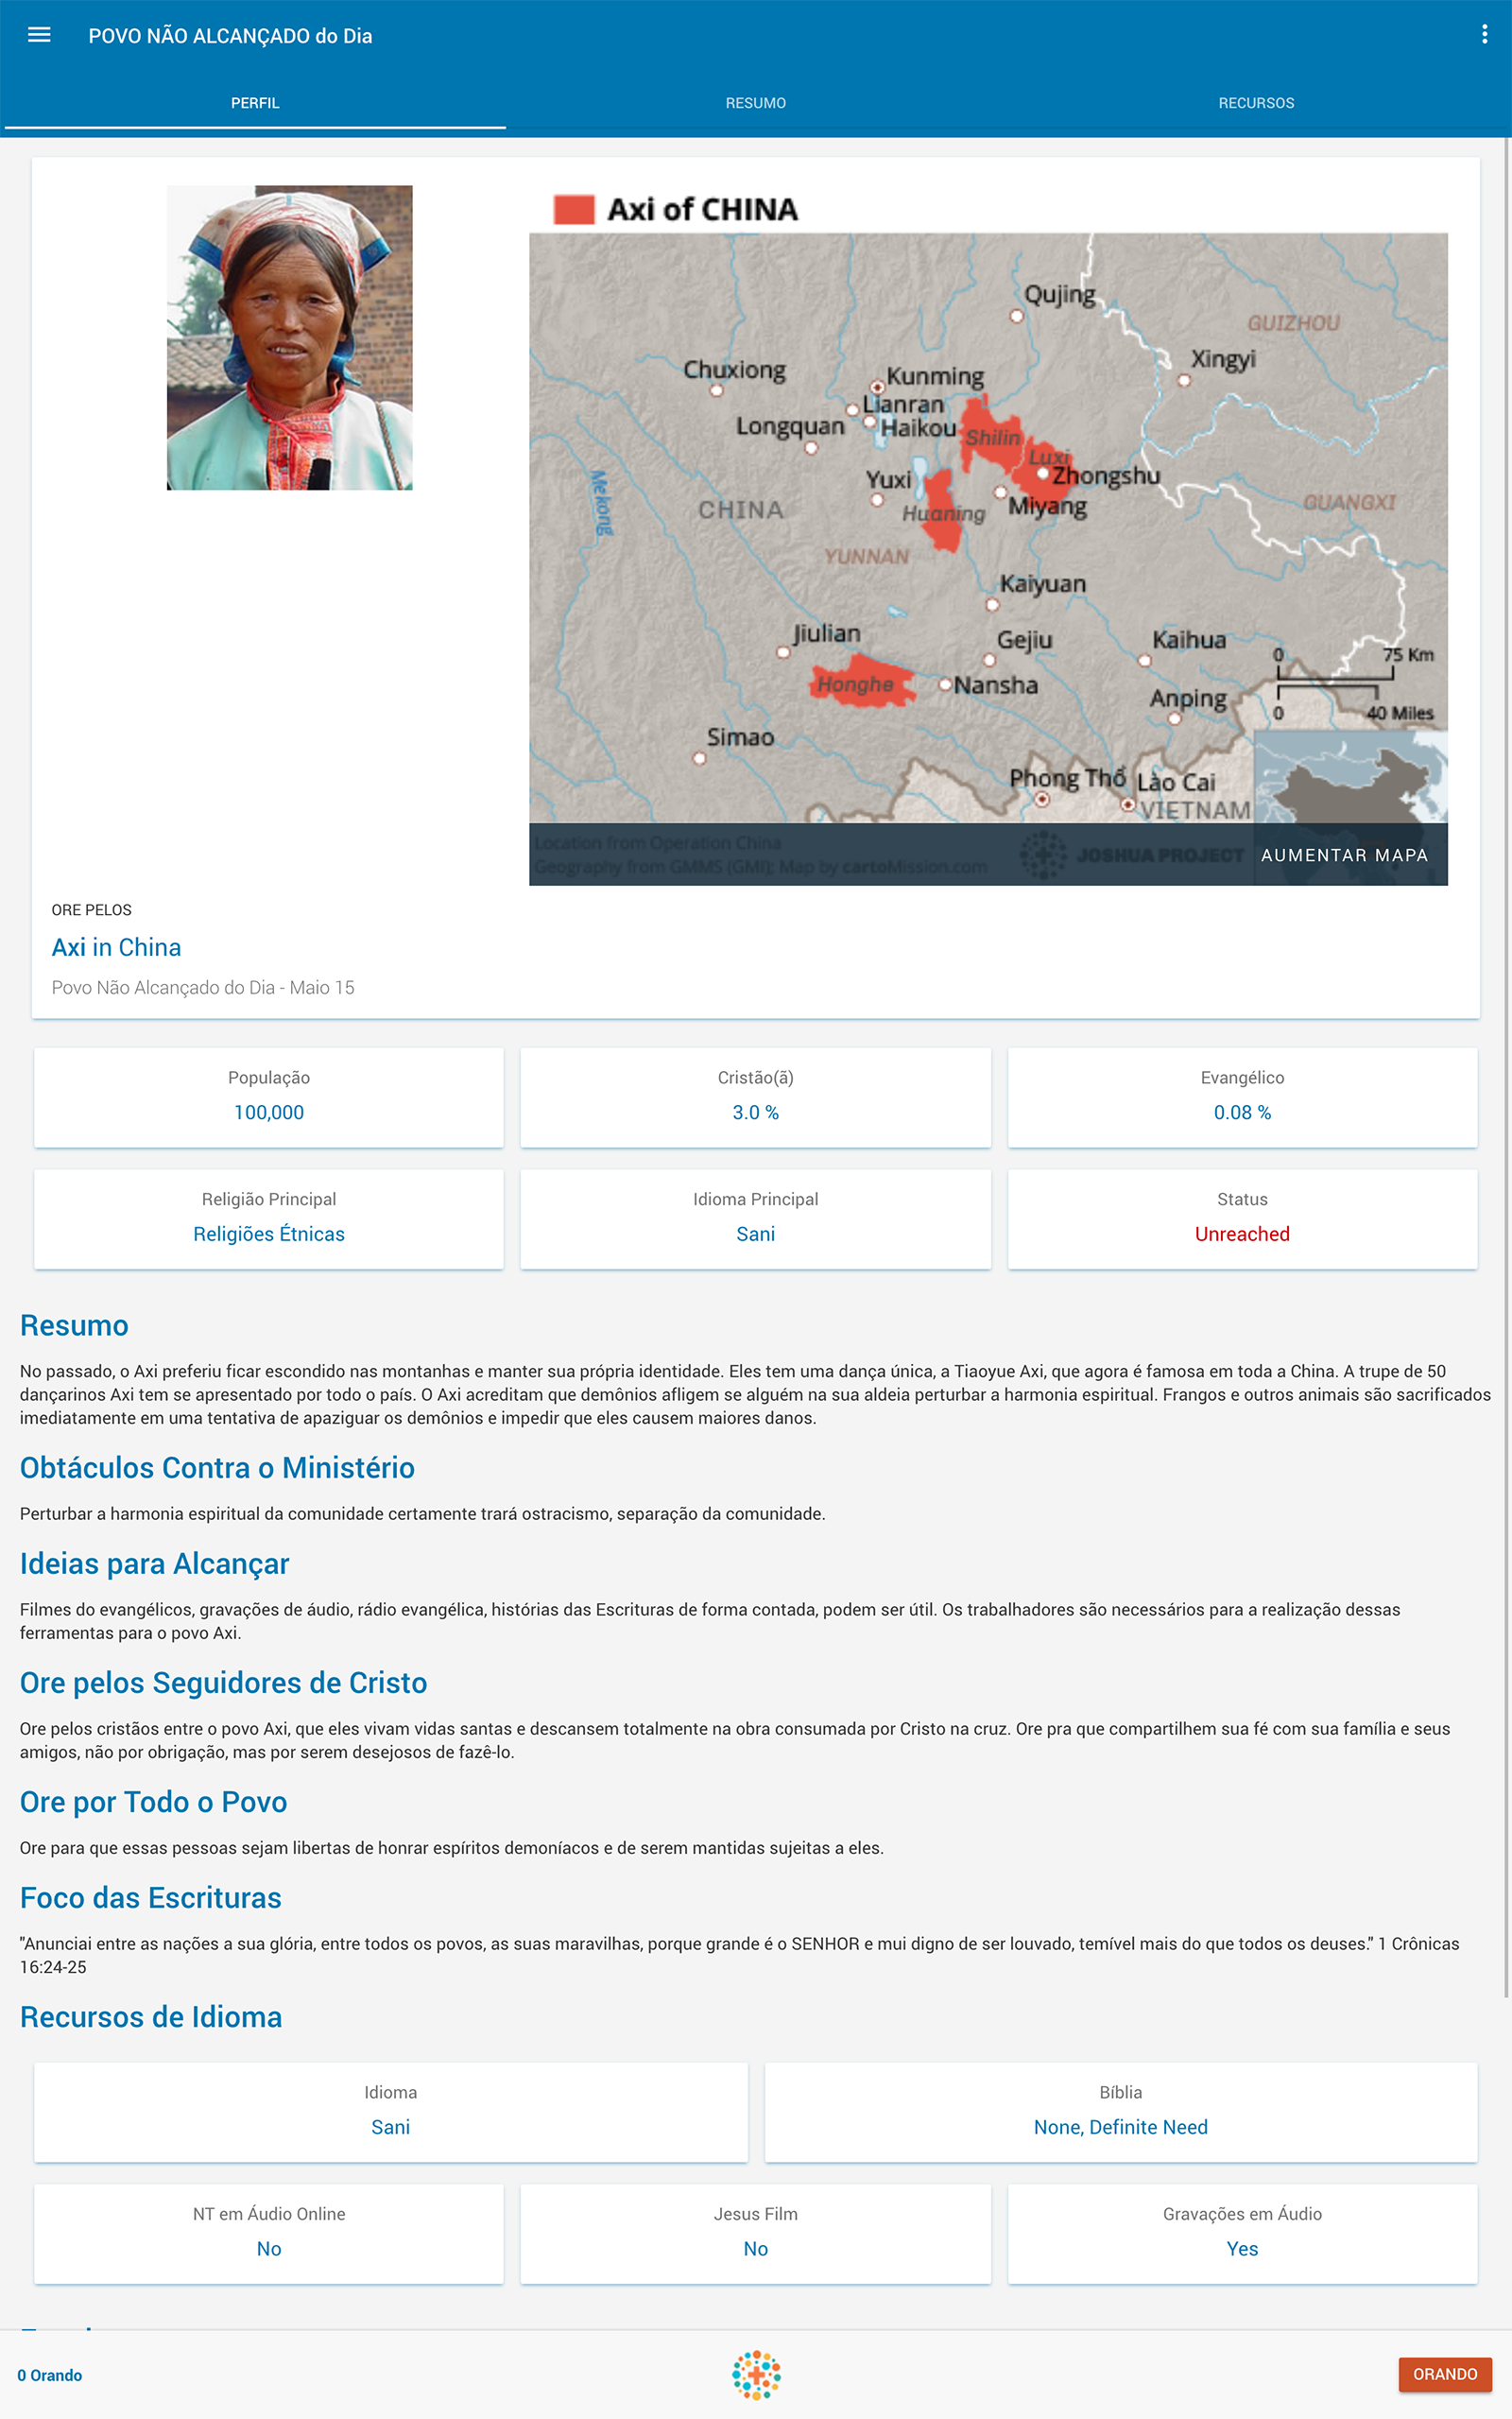Open the three-dot overflow menu
This screenshot has width=1512, height=2419.
[x=1484, y=35]
